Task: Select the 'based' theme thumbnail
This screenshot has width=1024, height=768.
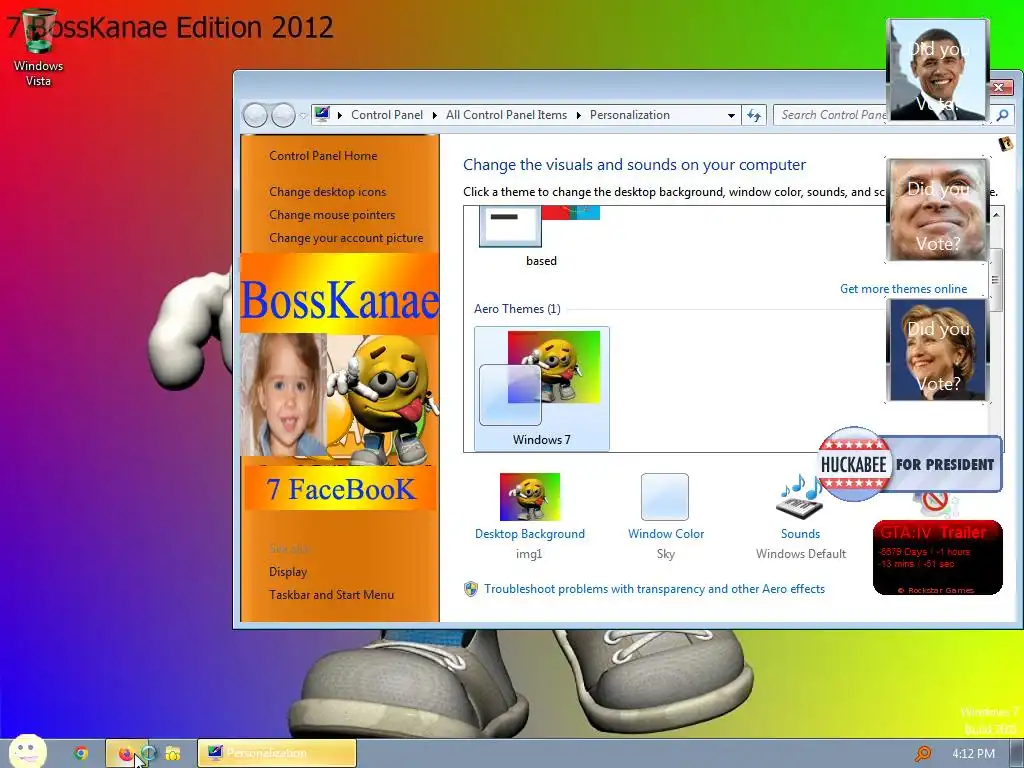Action: 540,235
